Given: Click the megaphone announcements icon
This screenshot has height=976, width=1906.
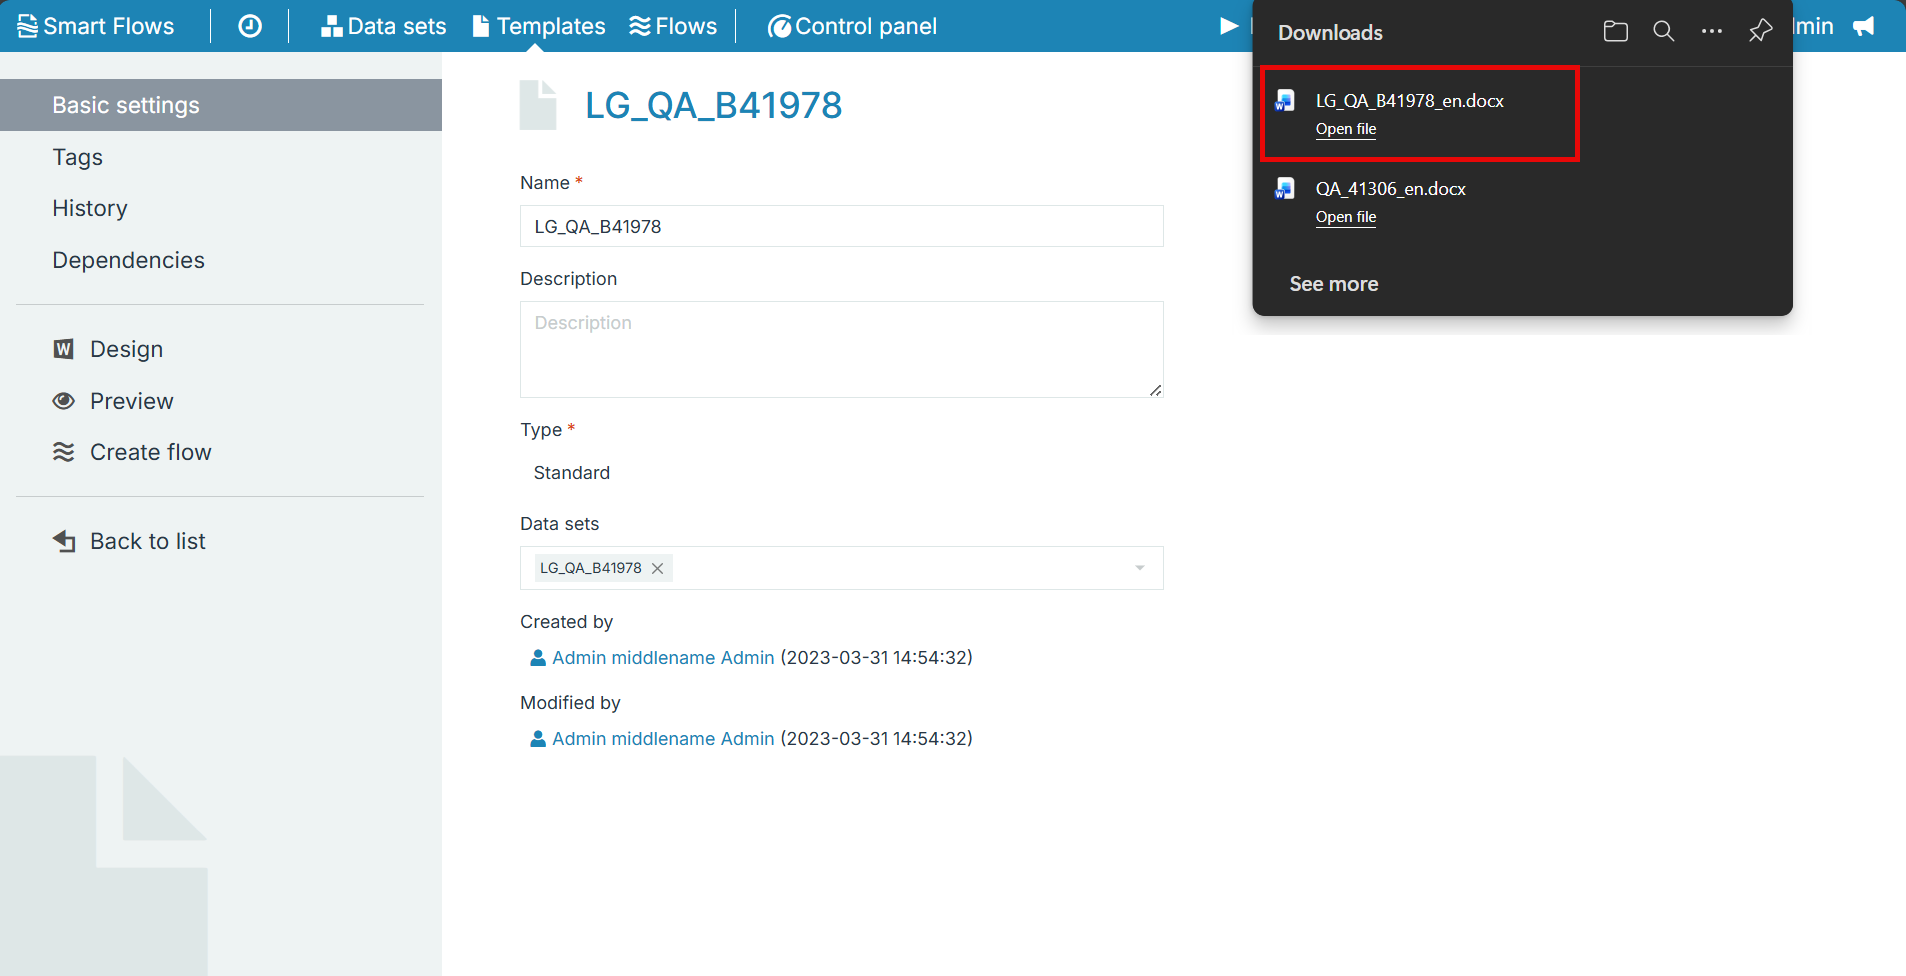Looking at the screenshot, I should [x=1864, y=26].
